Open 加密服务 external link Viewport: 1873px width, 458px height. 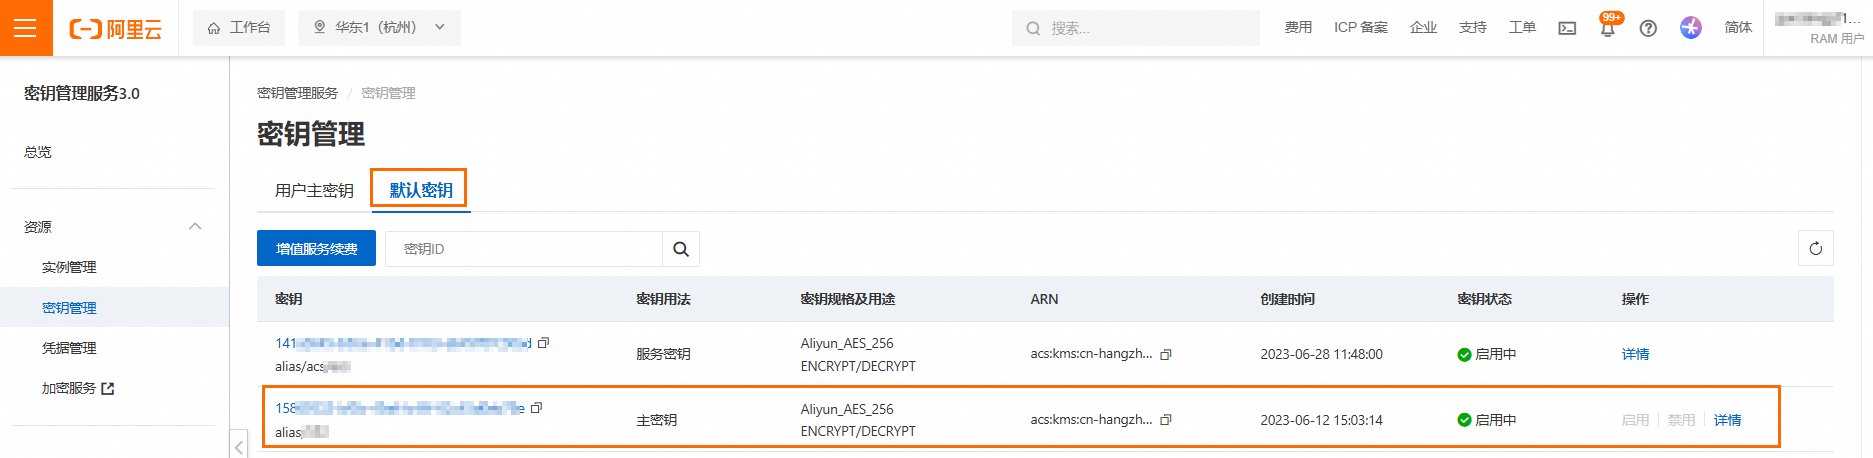tap(78, 388)
